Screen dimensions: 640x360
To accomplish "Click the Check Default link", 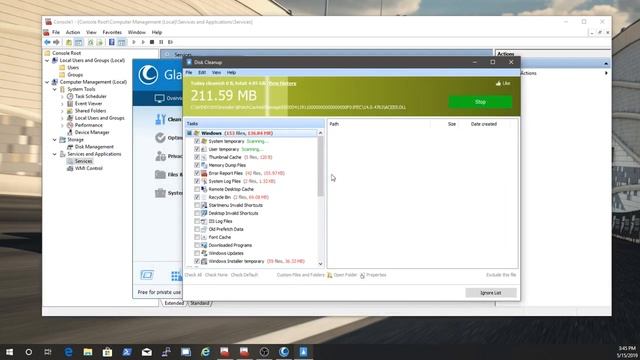I will [244, 275].
